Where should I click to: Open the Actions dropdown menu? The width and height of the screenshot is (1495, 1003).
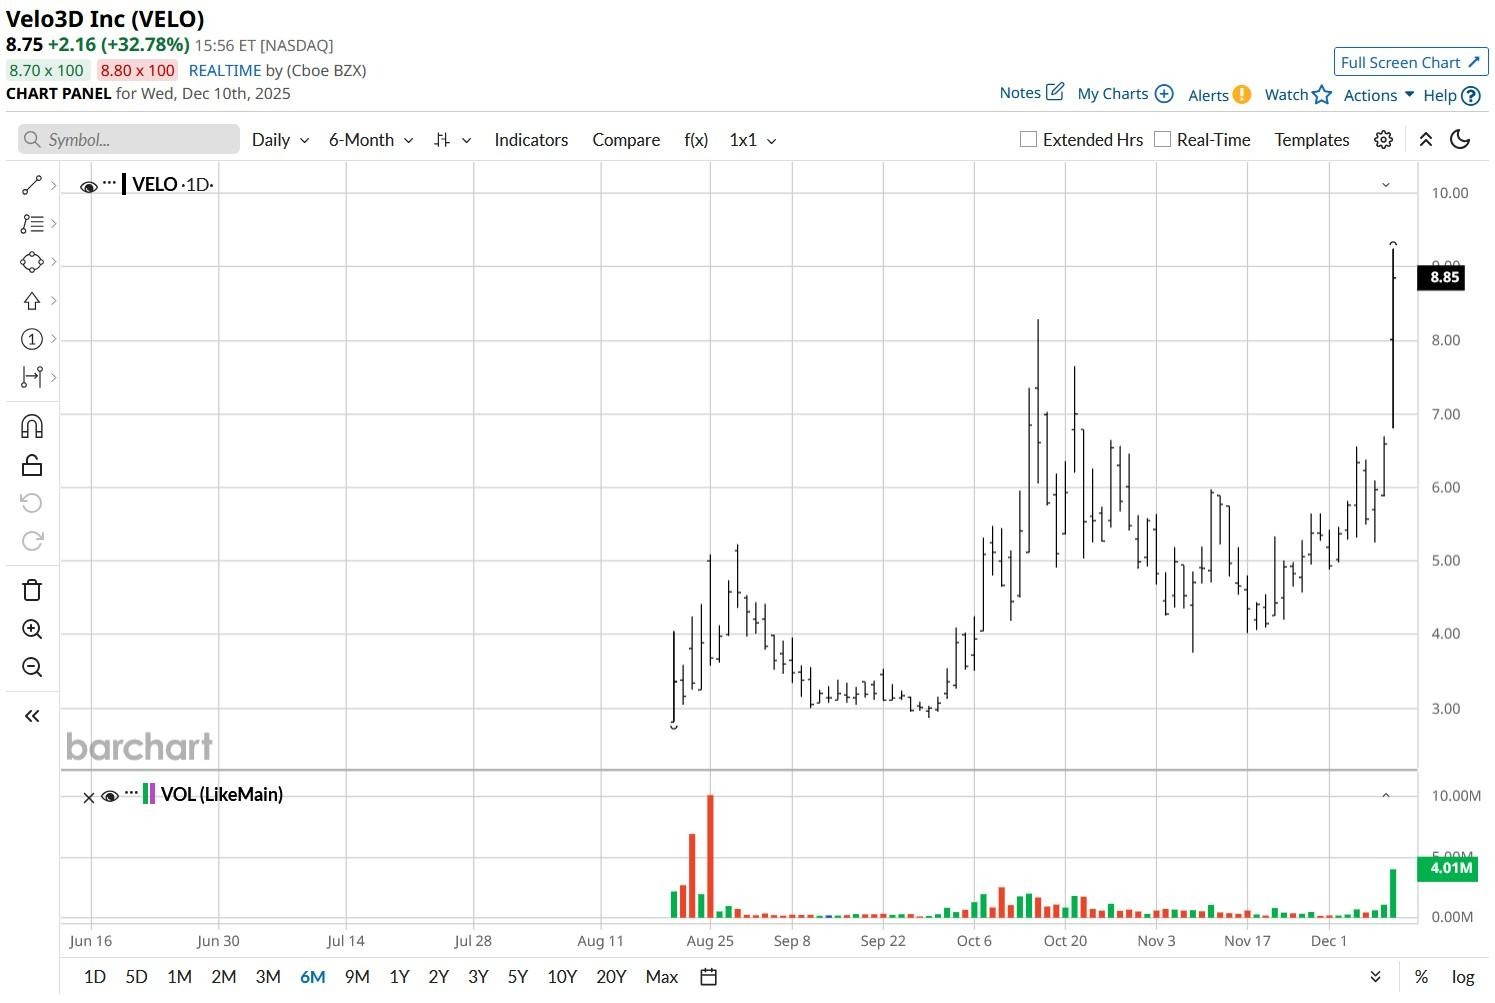(1377, 94)
